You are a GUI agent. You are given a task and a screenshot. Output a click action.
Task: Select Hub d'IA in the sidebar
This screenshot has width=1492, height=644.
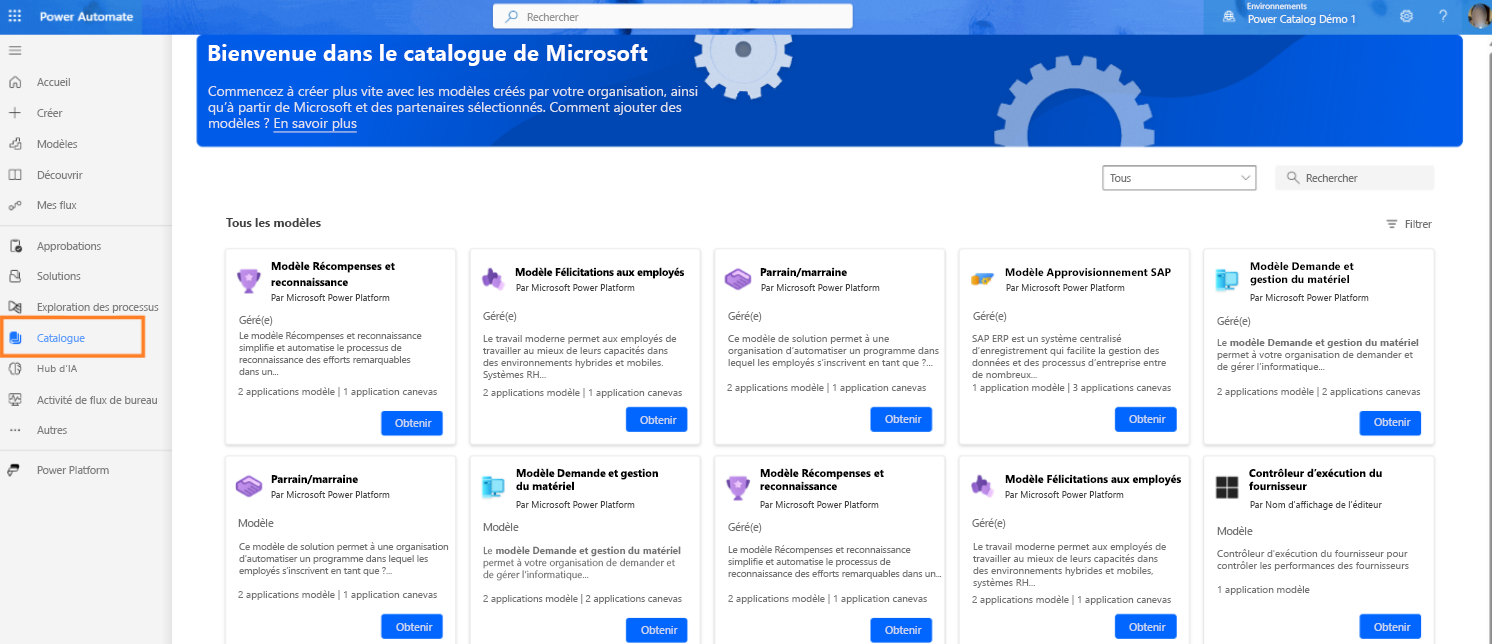click(x=56, y=368)
